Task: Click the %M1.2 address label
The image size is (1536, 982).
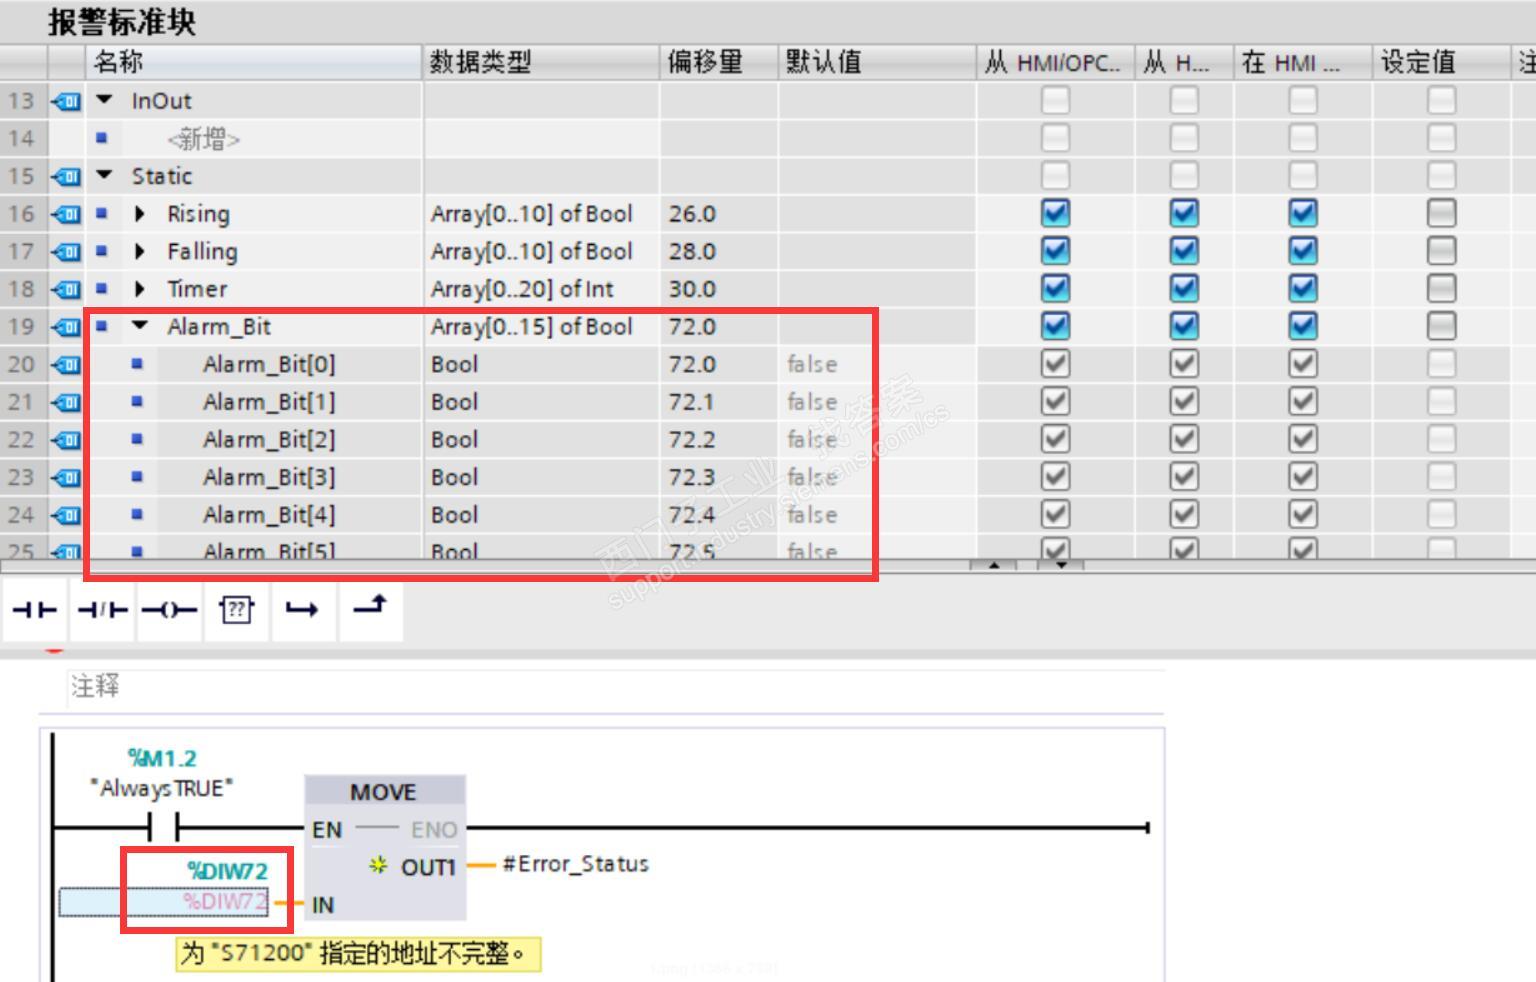Action: [162, 758]
